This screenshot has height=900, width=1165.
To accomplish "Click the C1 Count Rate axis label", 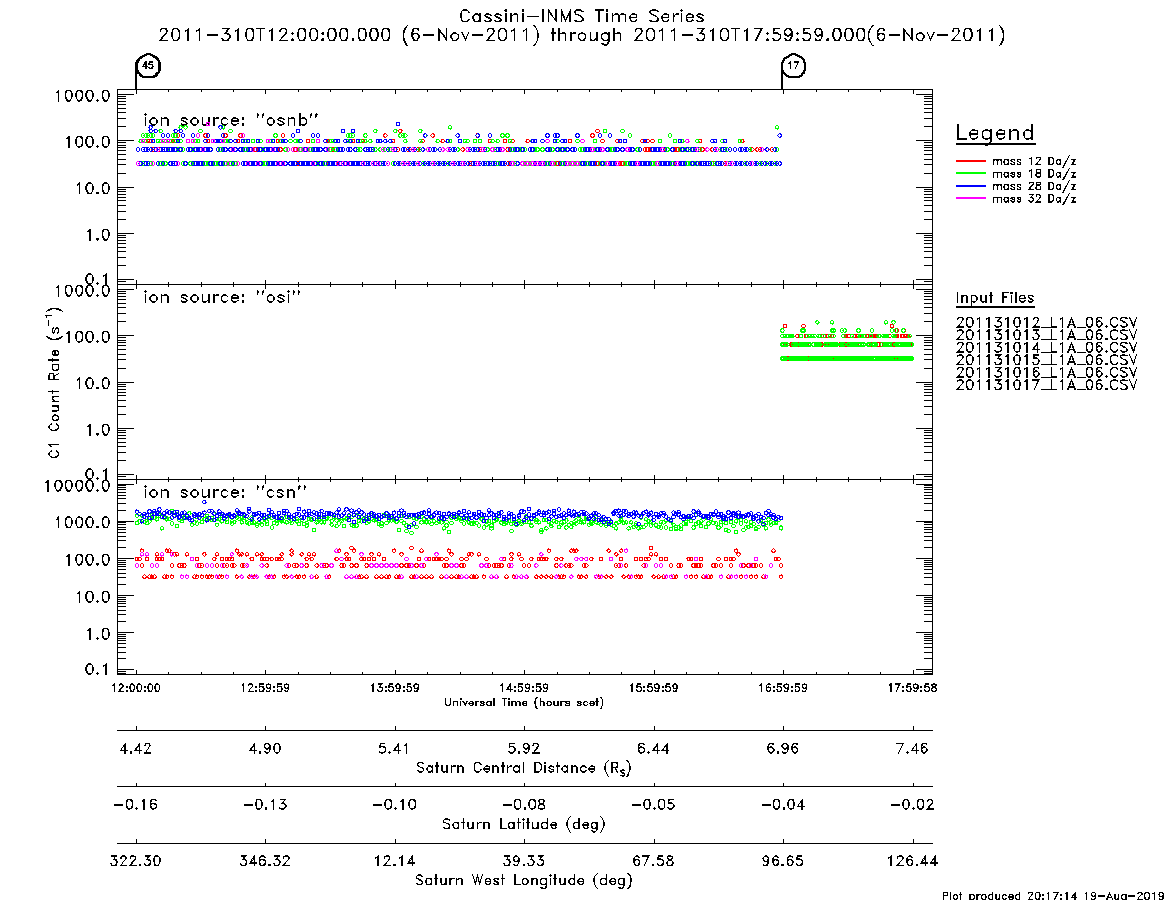I will pyautogui.click(x=54, y=381).
